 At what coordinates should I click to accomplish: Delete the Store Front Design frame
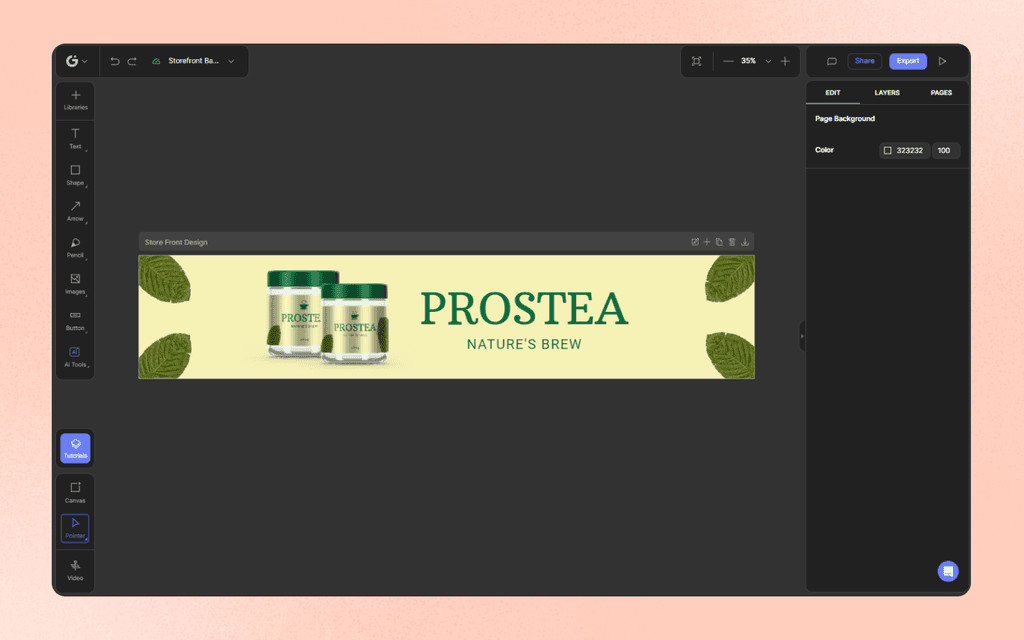(x=732, y=241)
